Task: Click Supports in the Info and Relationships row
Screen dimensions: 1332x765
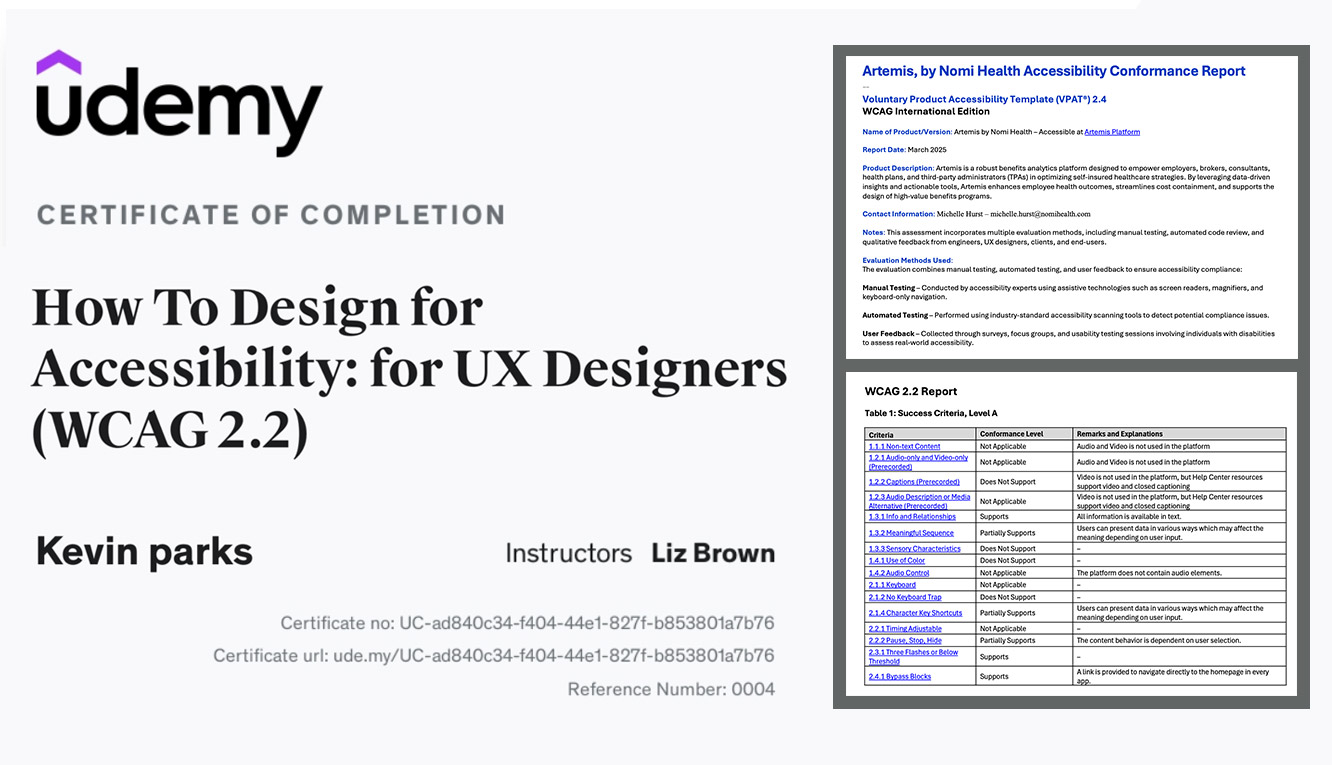Action: coord(994,517)
